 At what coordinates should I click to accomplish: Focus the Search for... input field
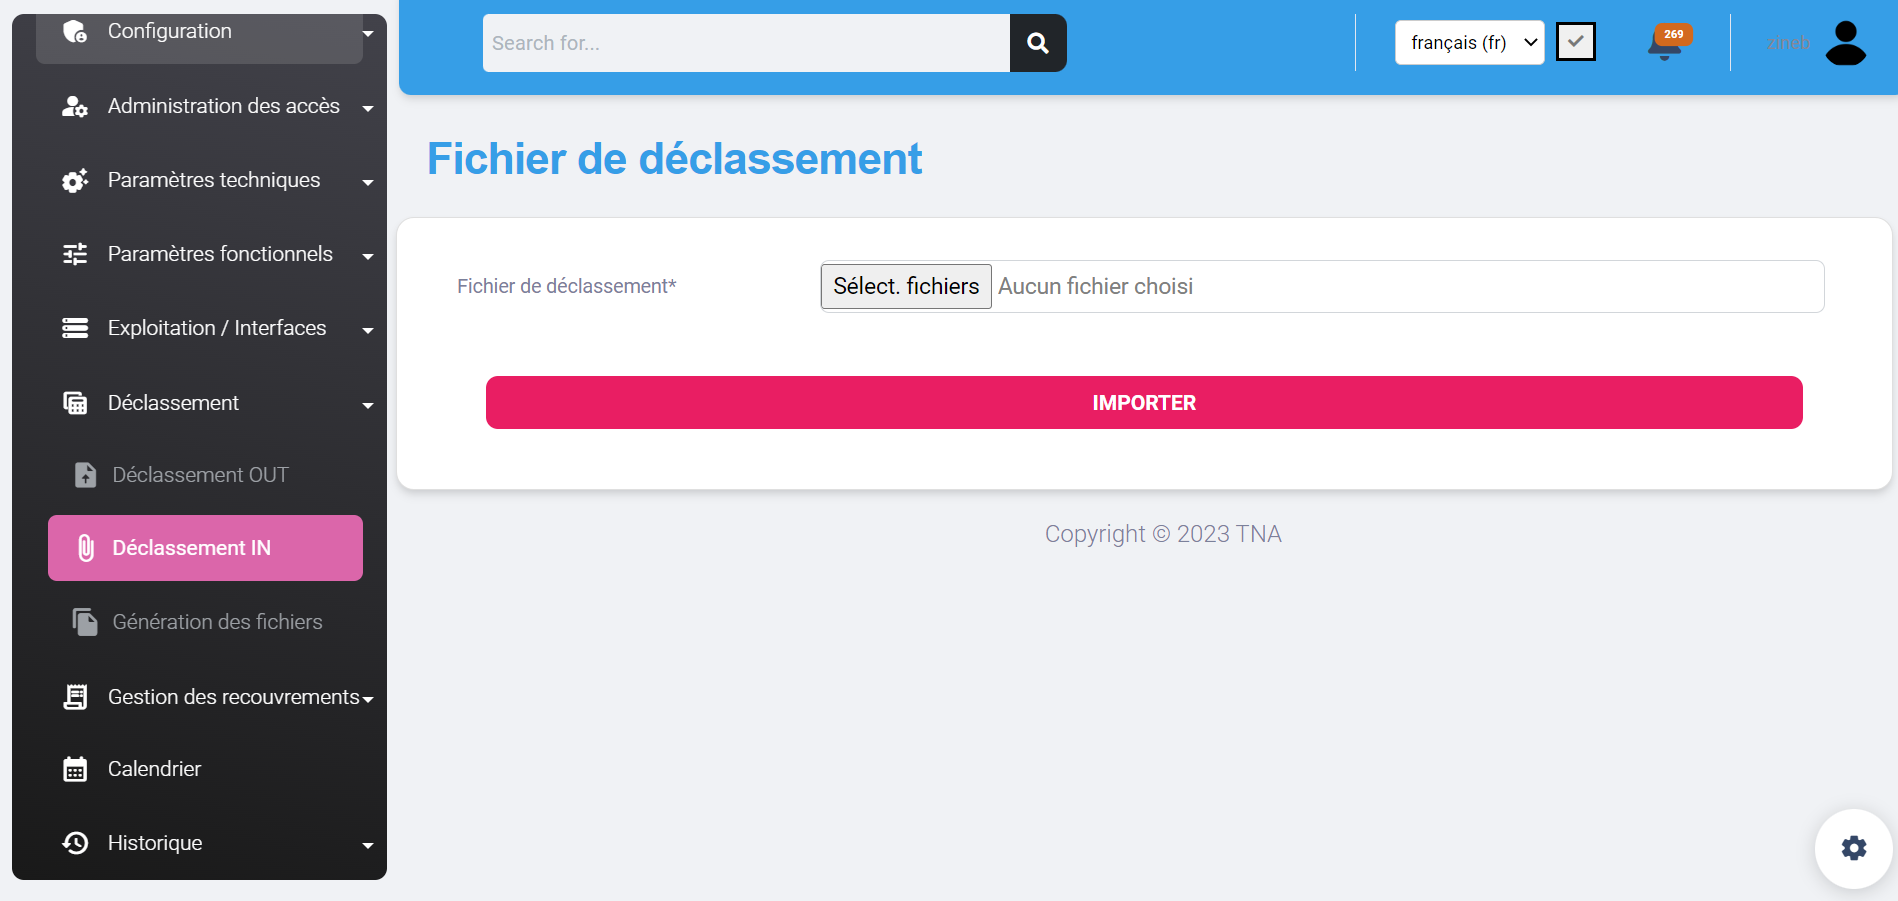pyautogui.click(x=745, y=43)
